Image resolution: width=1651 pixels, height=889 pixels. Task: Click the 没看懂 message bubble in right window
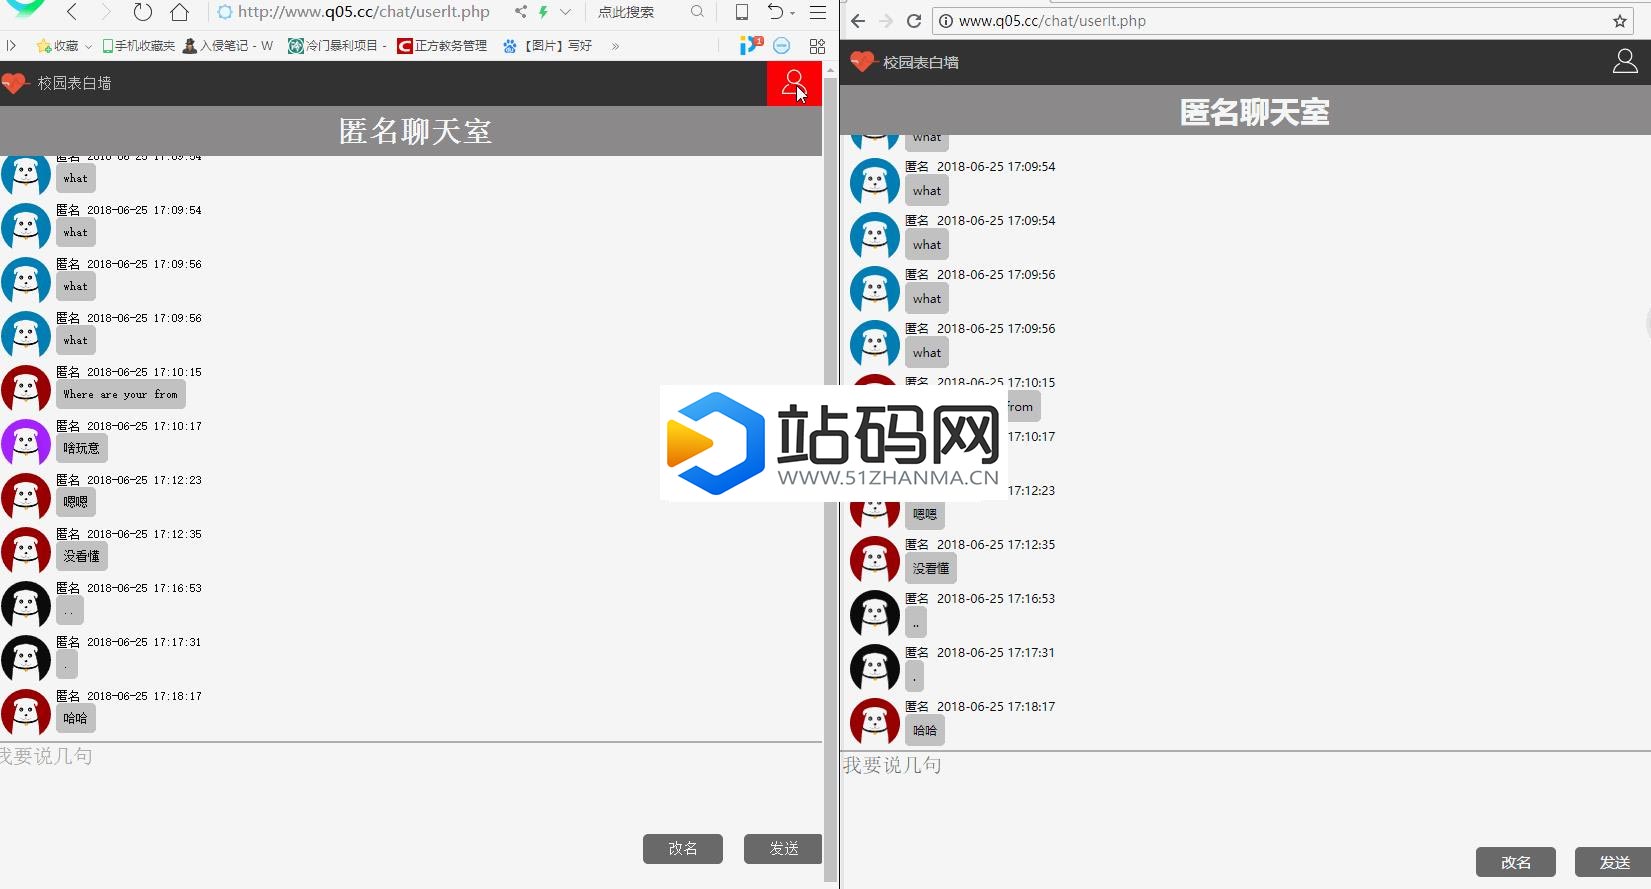(931, 568)
